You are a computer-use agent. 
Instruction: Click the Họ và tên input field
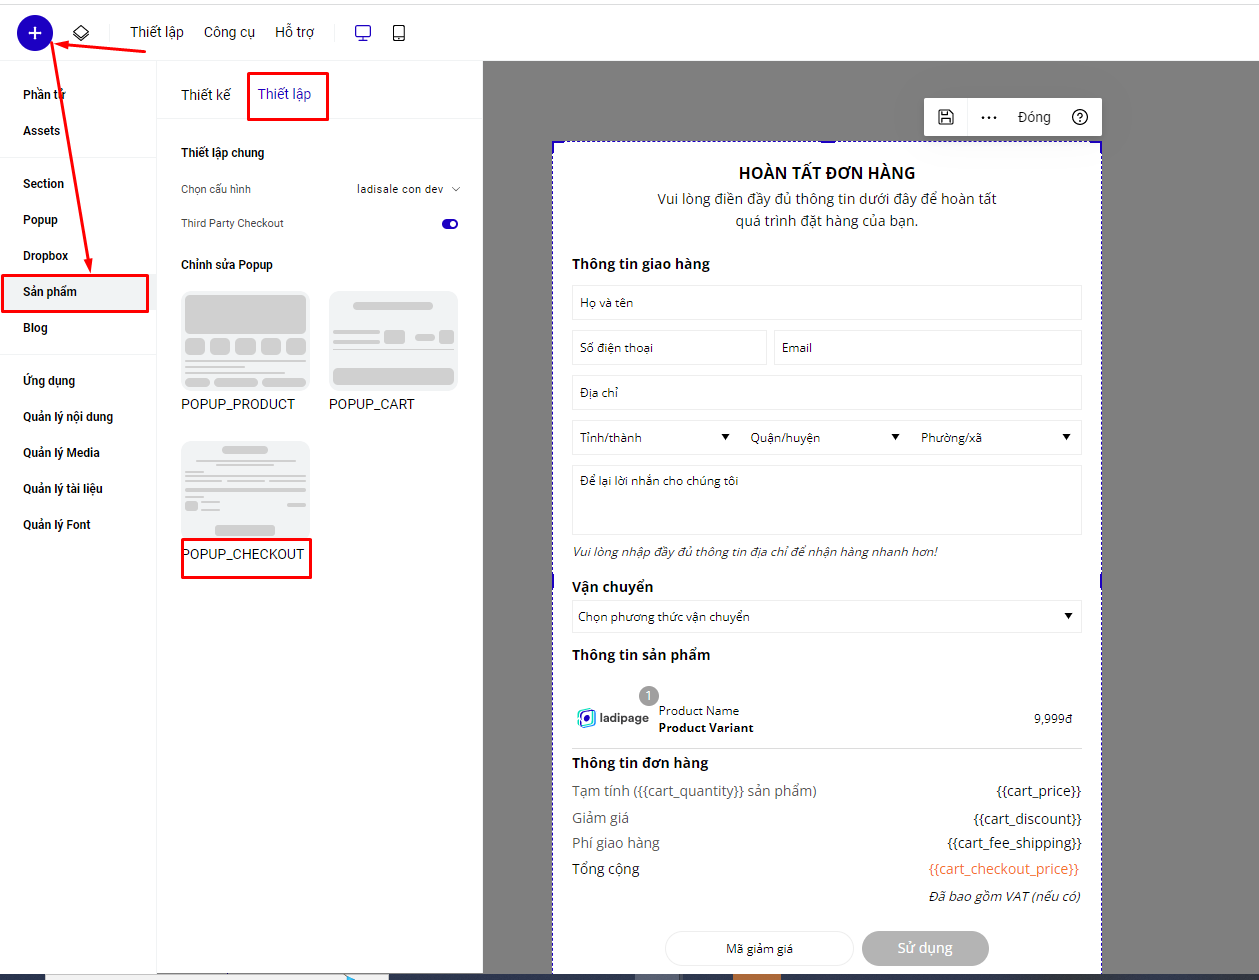coord(826,303)
